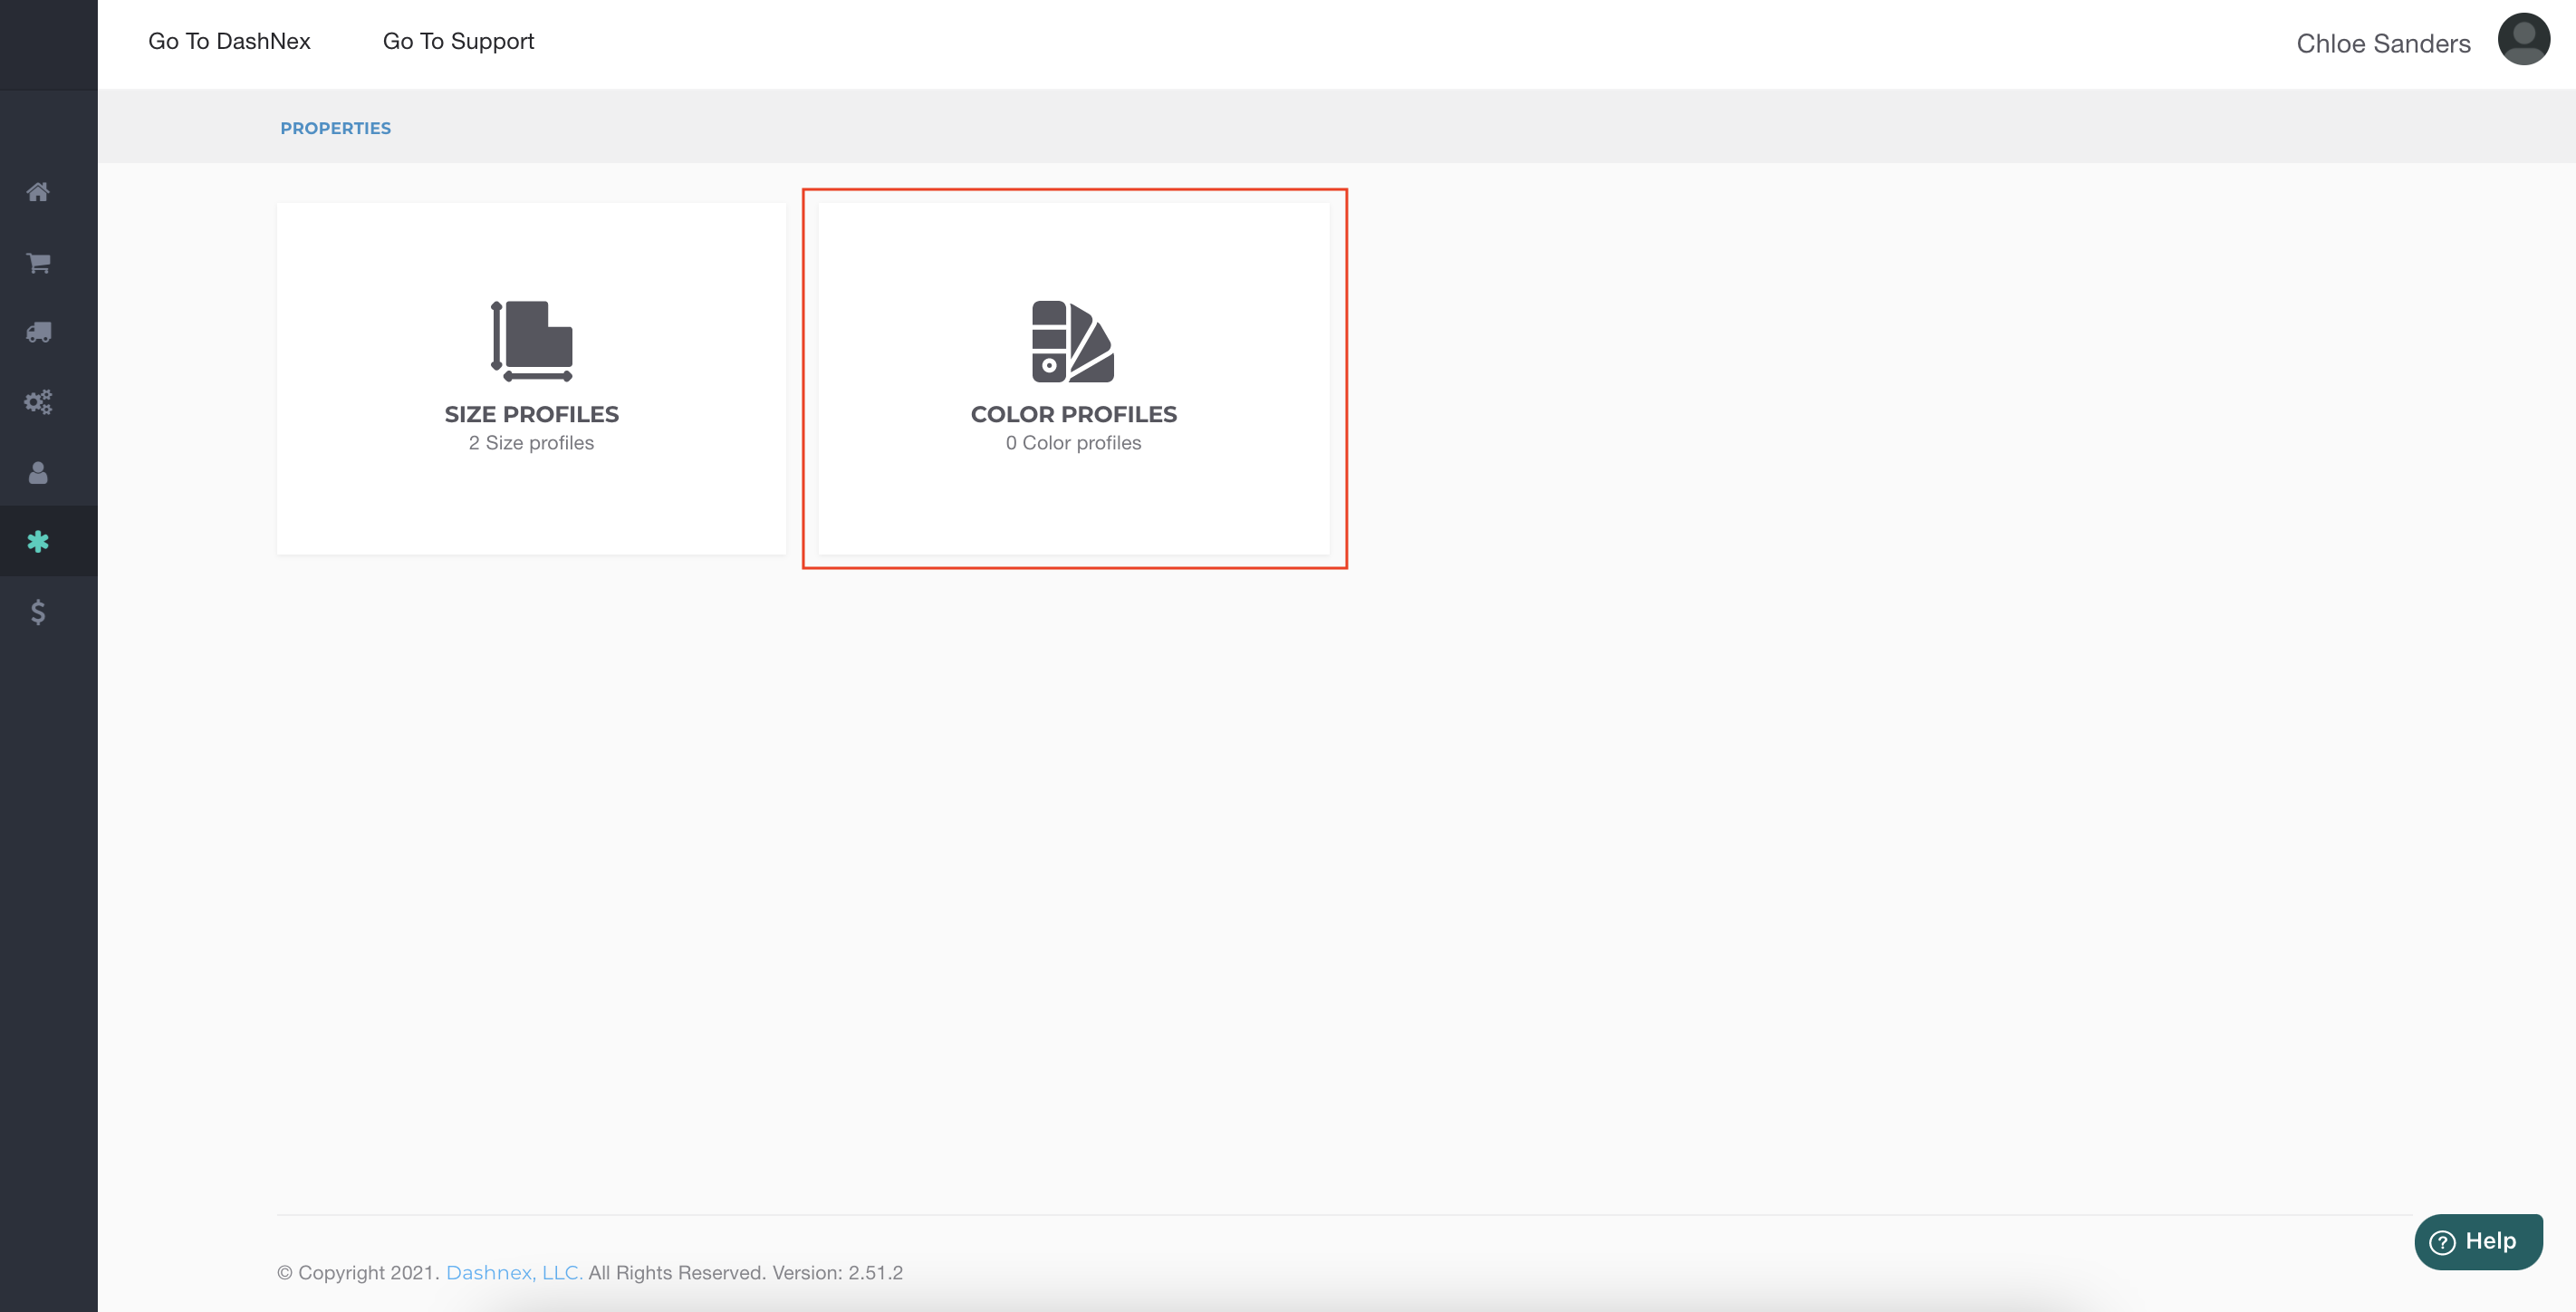Select the green asterisk properties icon

click(38, 541)
